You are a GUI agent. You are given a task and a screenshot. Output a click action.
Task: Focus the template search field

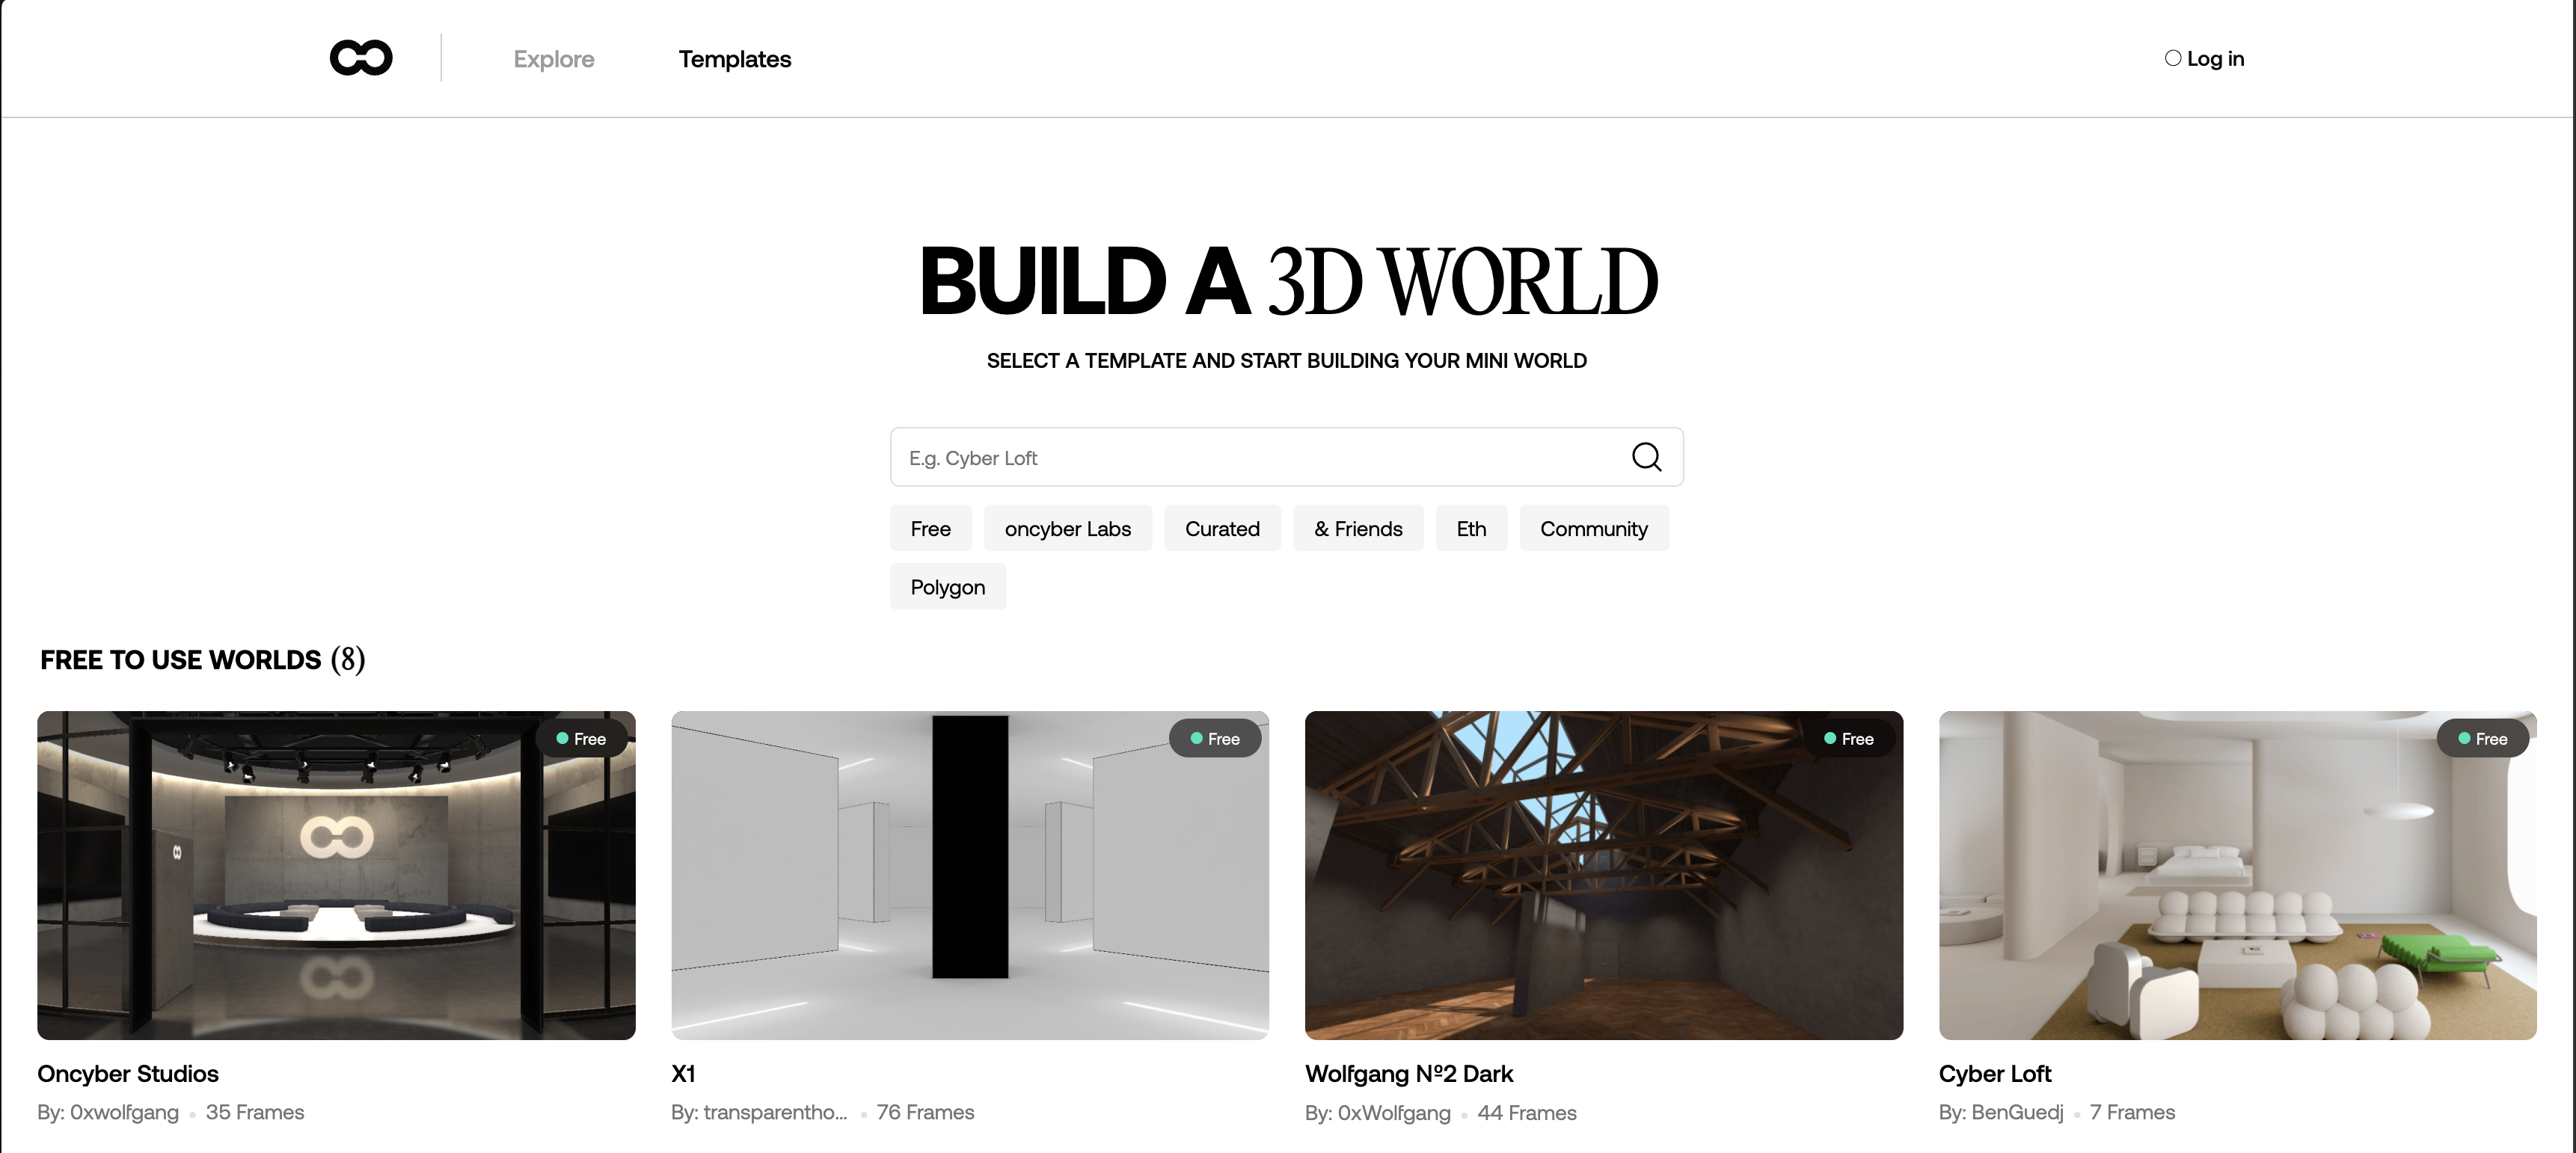(x=1250, y=458)
